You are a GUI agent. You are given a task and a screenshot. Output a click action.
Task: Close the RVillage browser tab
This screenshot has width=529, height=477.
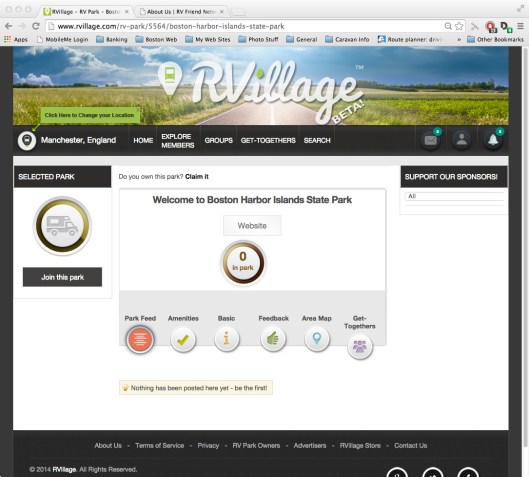(127, 12)
